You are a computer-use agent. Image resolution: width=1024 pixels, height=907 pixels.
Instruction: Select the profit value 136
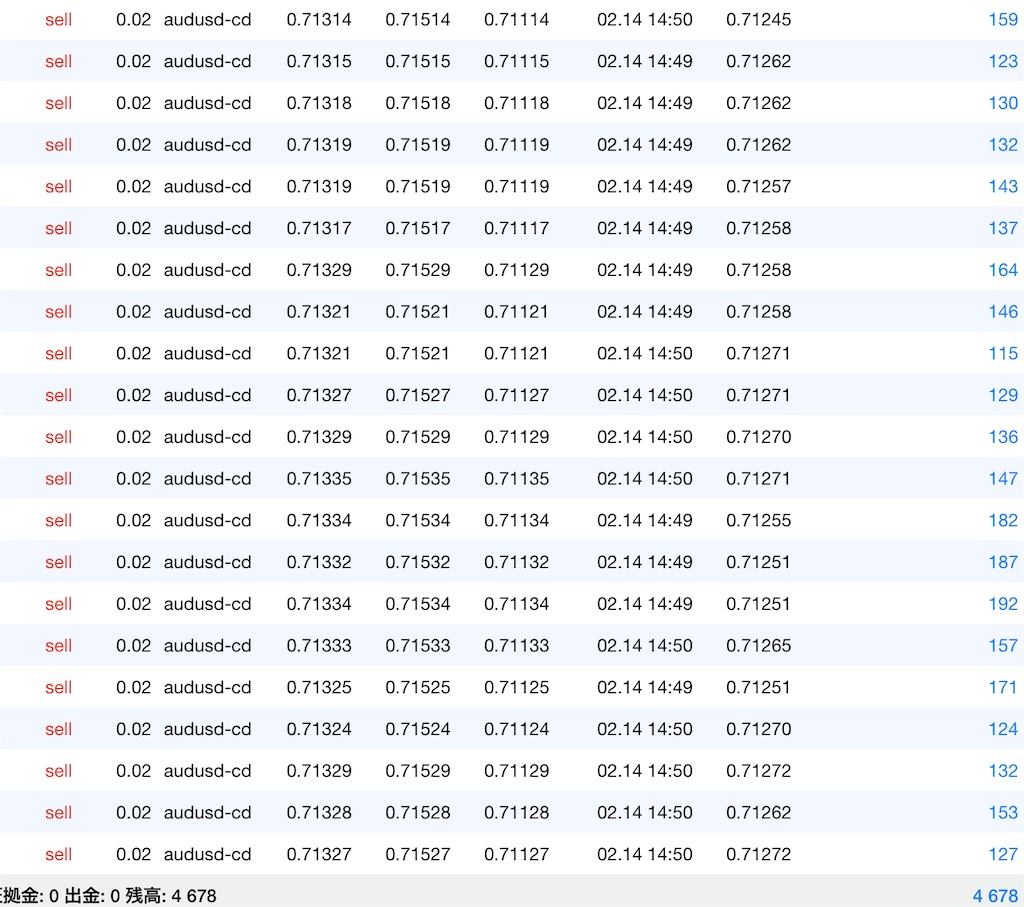click(1003, 438)
